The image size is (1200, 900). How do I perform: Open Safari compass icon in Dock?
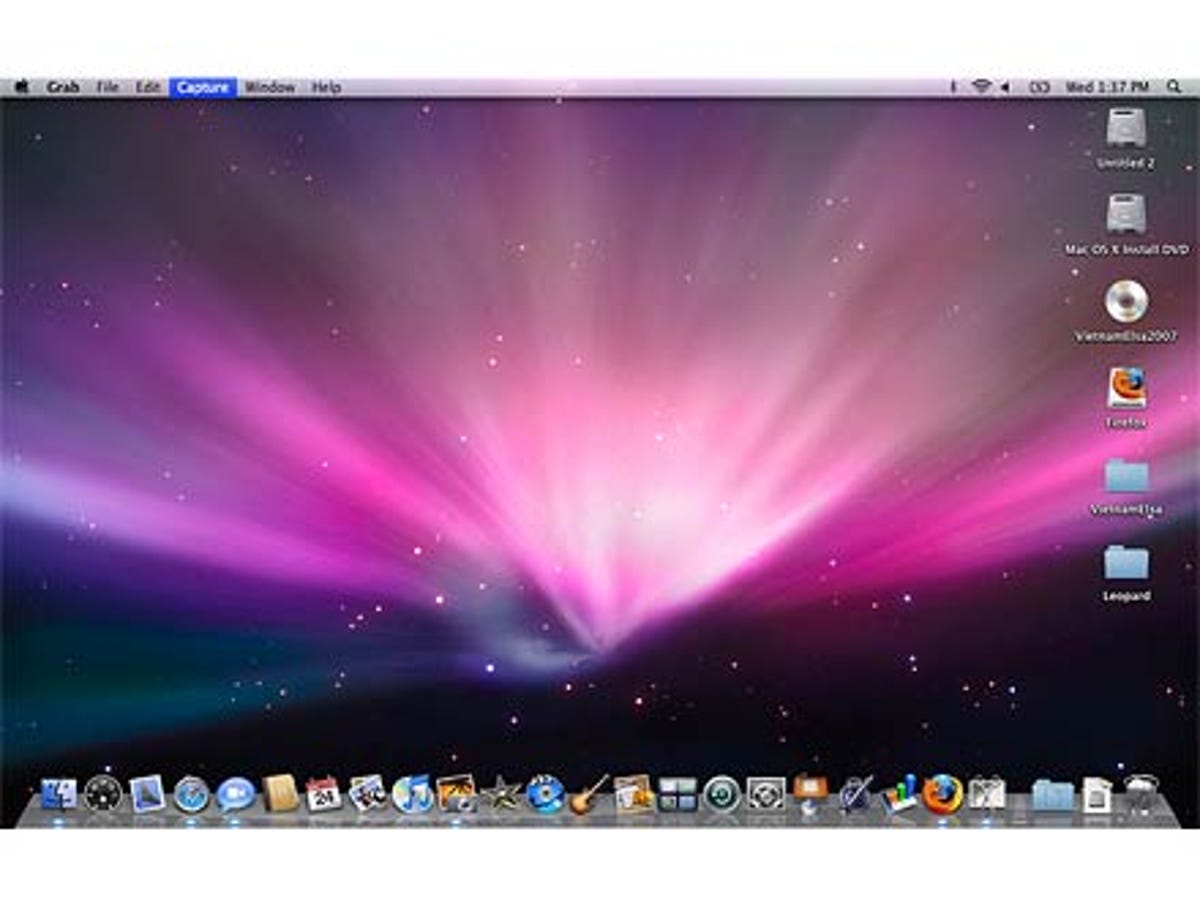(191, 794)
